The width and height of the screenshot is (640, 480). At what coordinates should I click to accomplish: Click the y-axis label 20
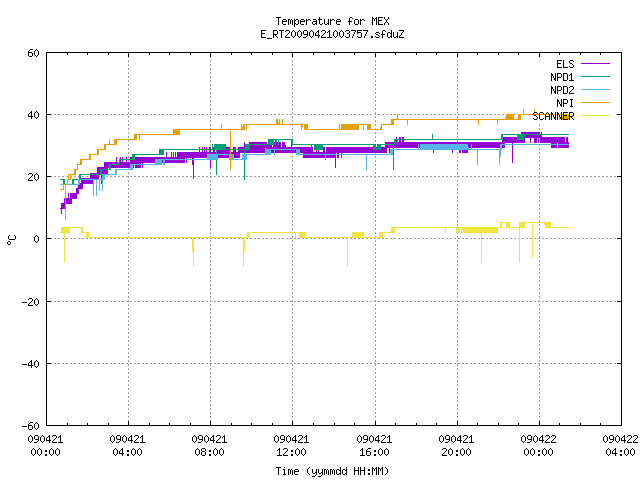[x=33, y=177]
